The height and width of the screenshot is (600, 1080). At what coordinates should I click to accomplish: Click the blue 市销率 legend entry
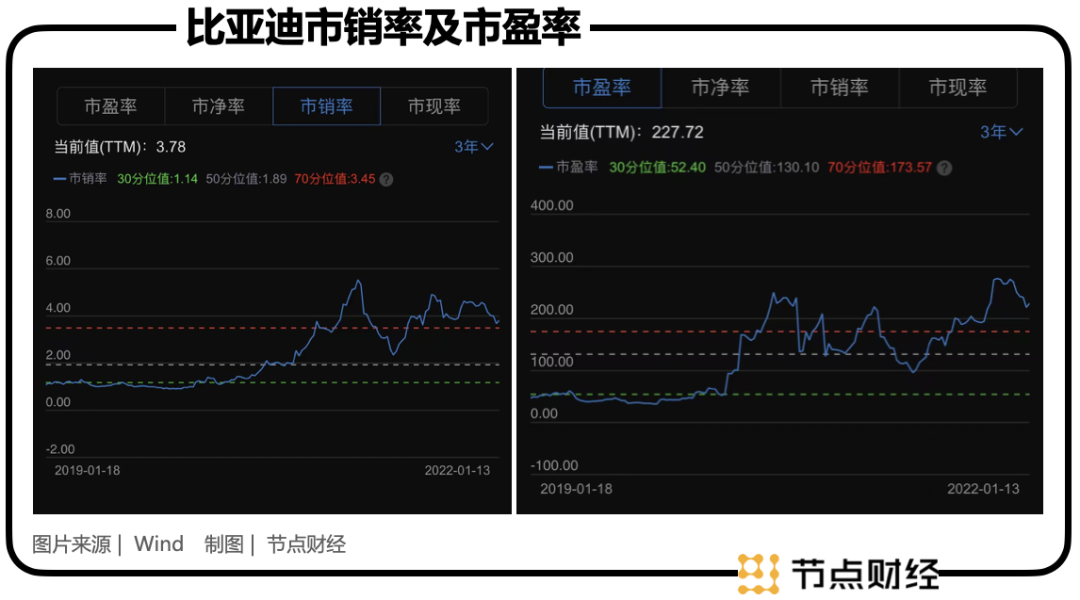pyautogui.click(x=80, y=179)
